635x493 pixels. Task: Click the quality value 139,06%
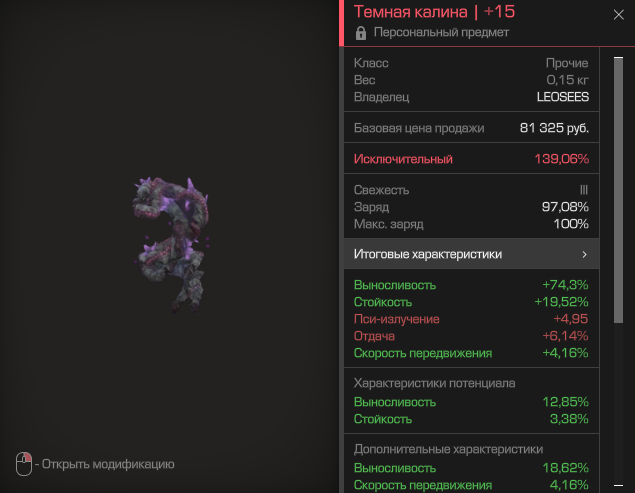pos(561,159)
